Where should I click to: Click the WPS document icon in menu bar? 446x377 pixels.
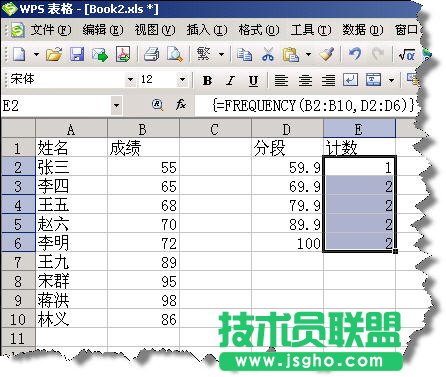click(17, 30)
